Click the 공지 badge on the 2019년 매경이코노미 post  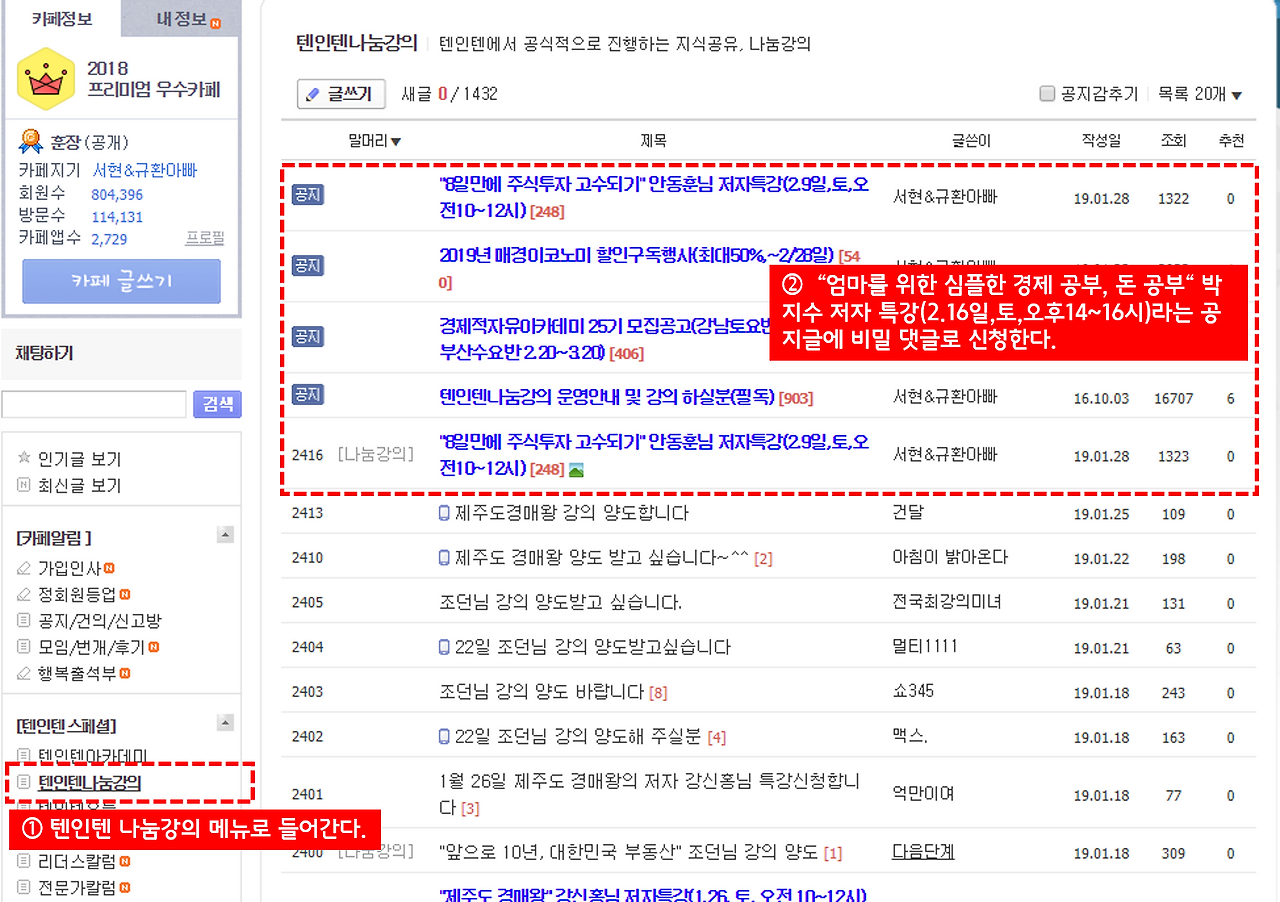pos(307,265)
